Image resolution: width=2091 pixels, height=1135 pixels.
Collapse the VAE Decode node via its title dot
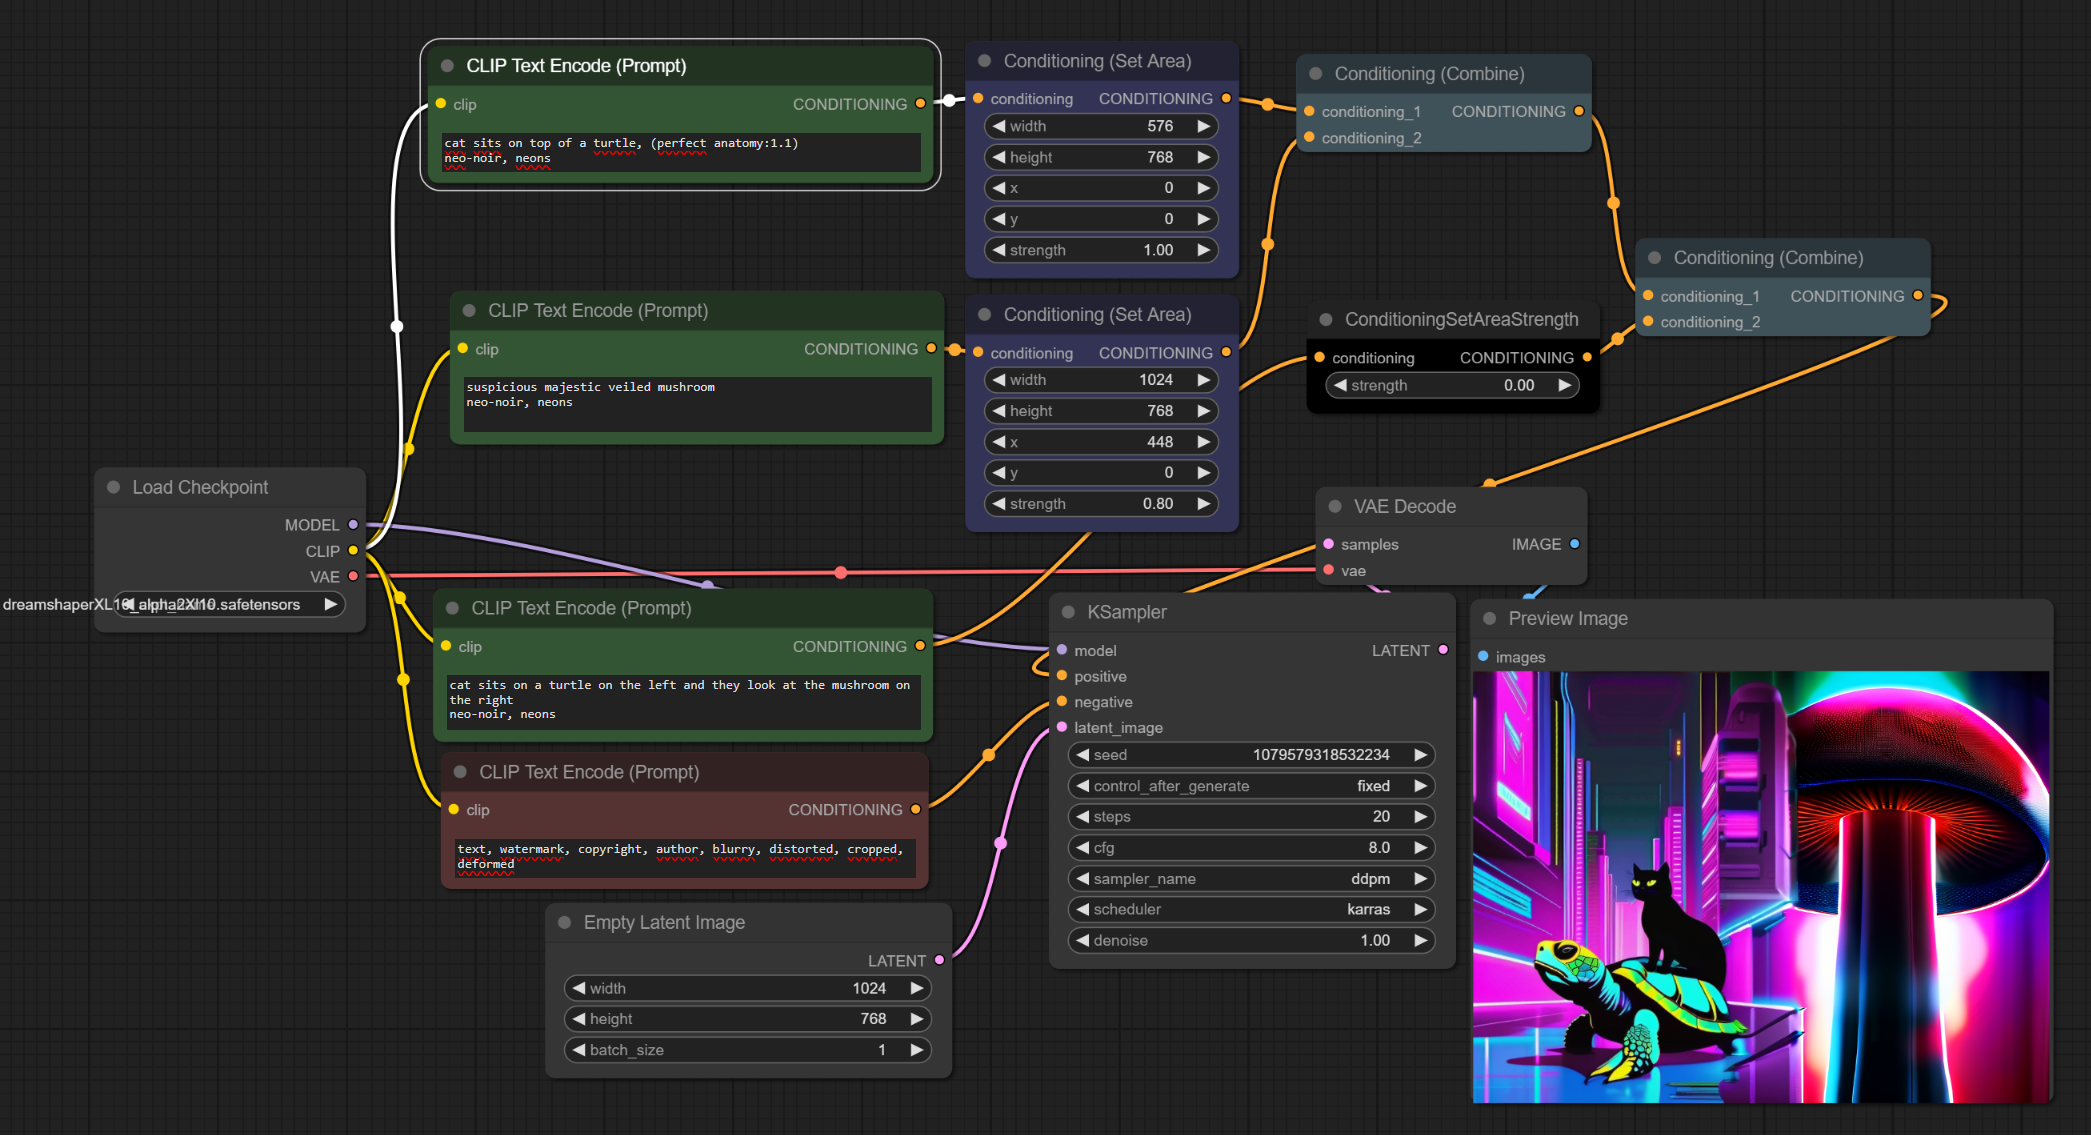point(1335,507)
